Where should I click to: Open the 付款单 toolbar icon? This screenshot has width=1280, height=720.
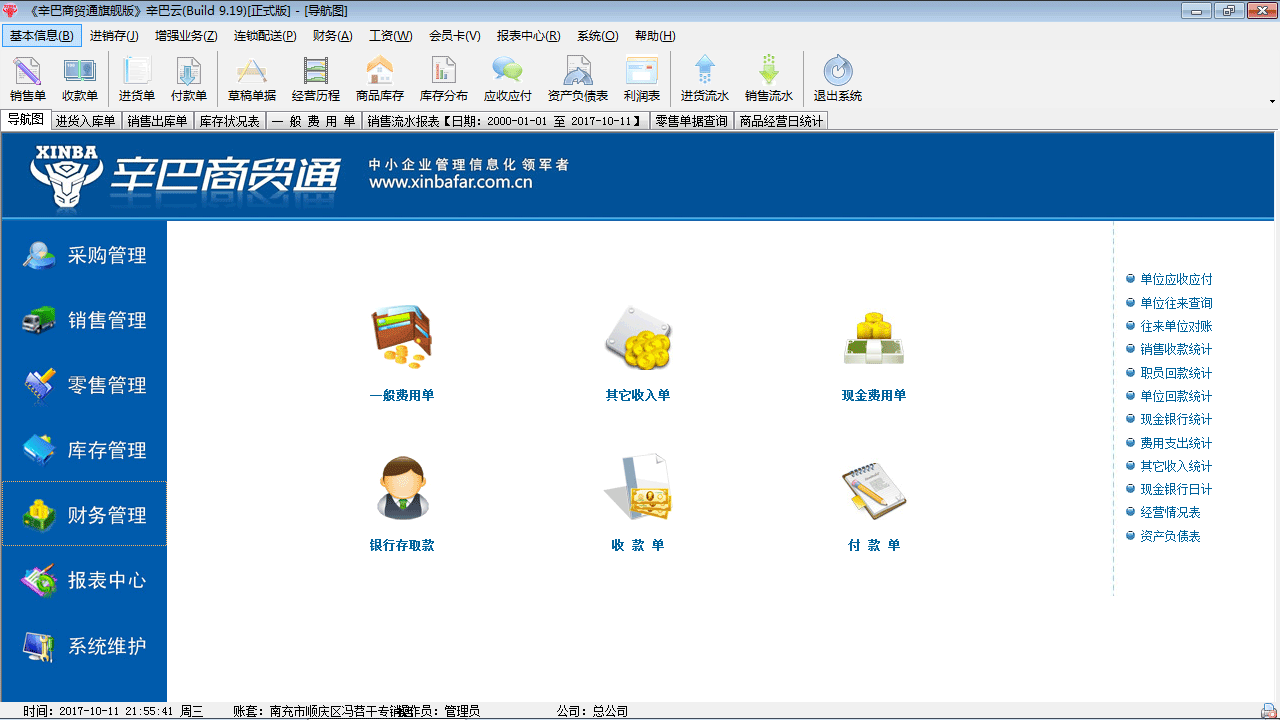(189, 80)
